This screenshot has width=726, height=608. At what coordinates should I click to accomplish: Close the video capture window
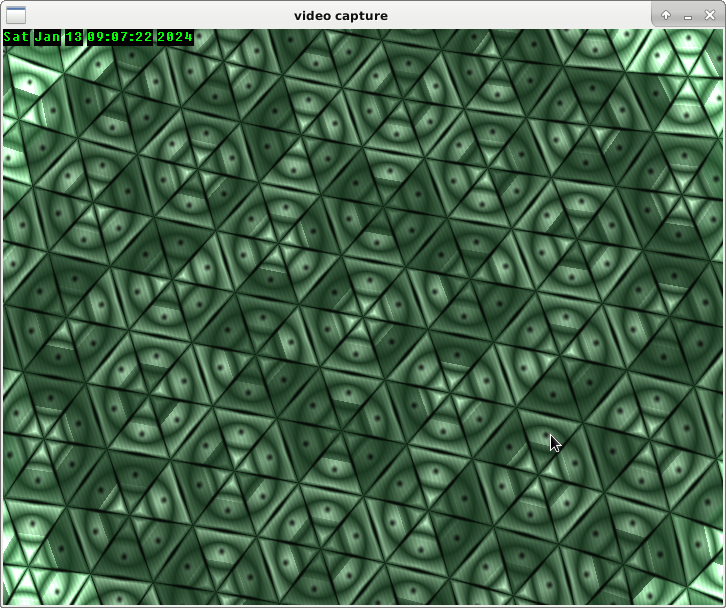click(x=710, y=15)
